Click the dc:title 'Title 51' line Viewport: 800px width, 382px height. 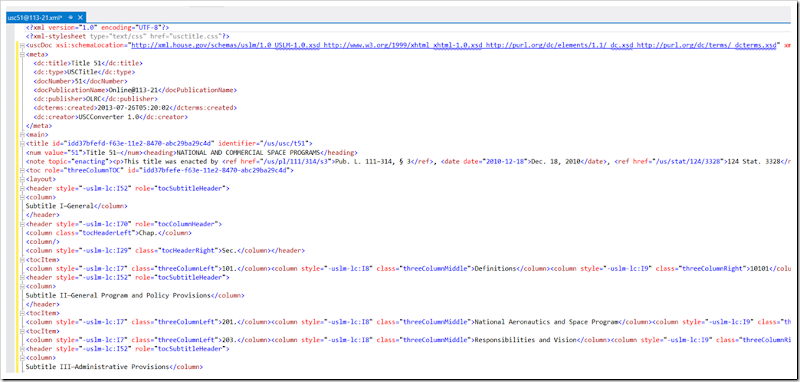(x=88, y=63)
